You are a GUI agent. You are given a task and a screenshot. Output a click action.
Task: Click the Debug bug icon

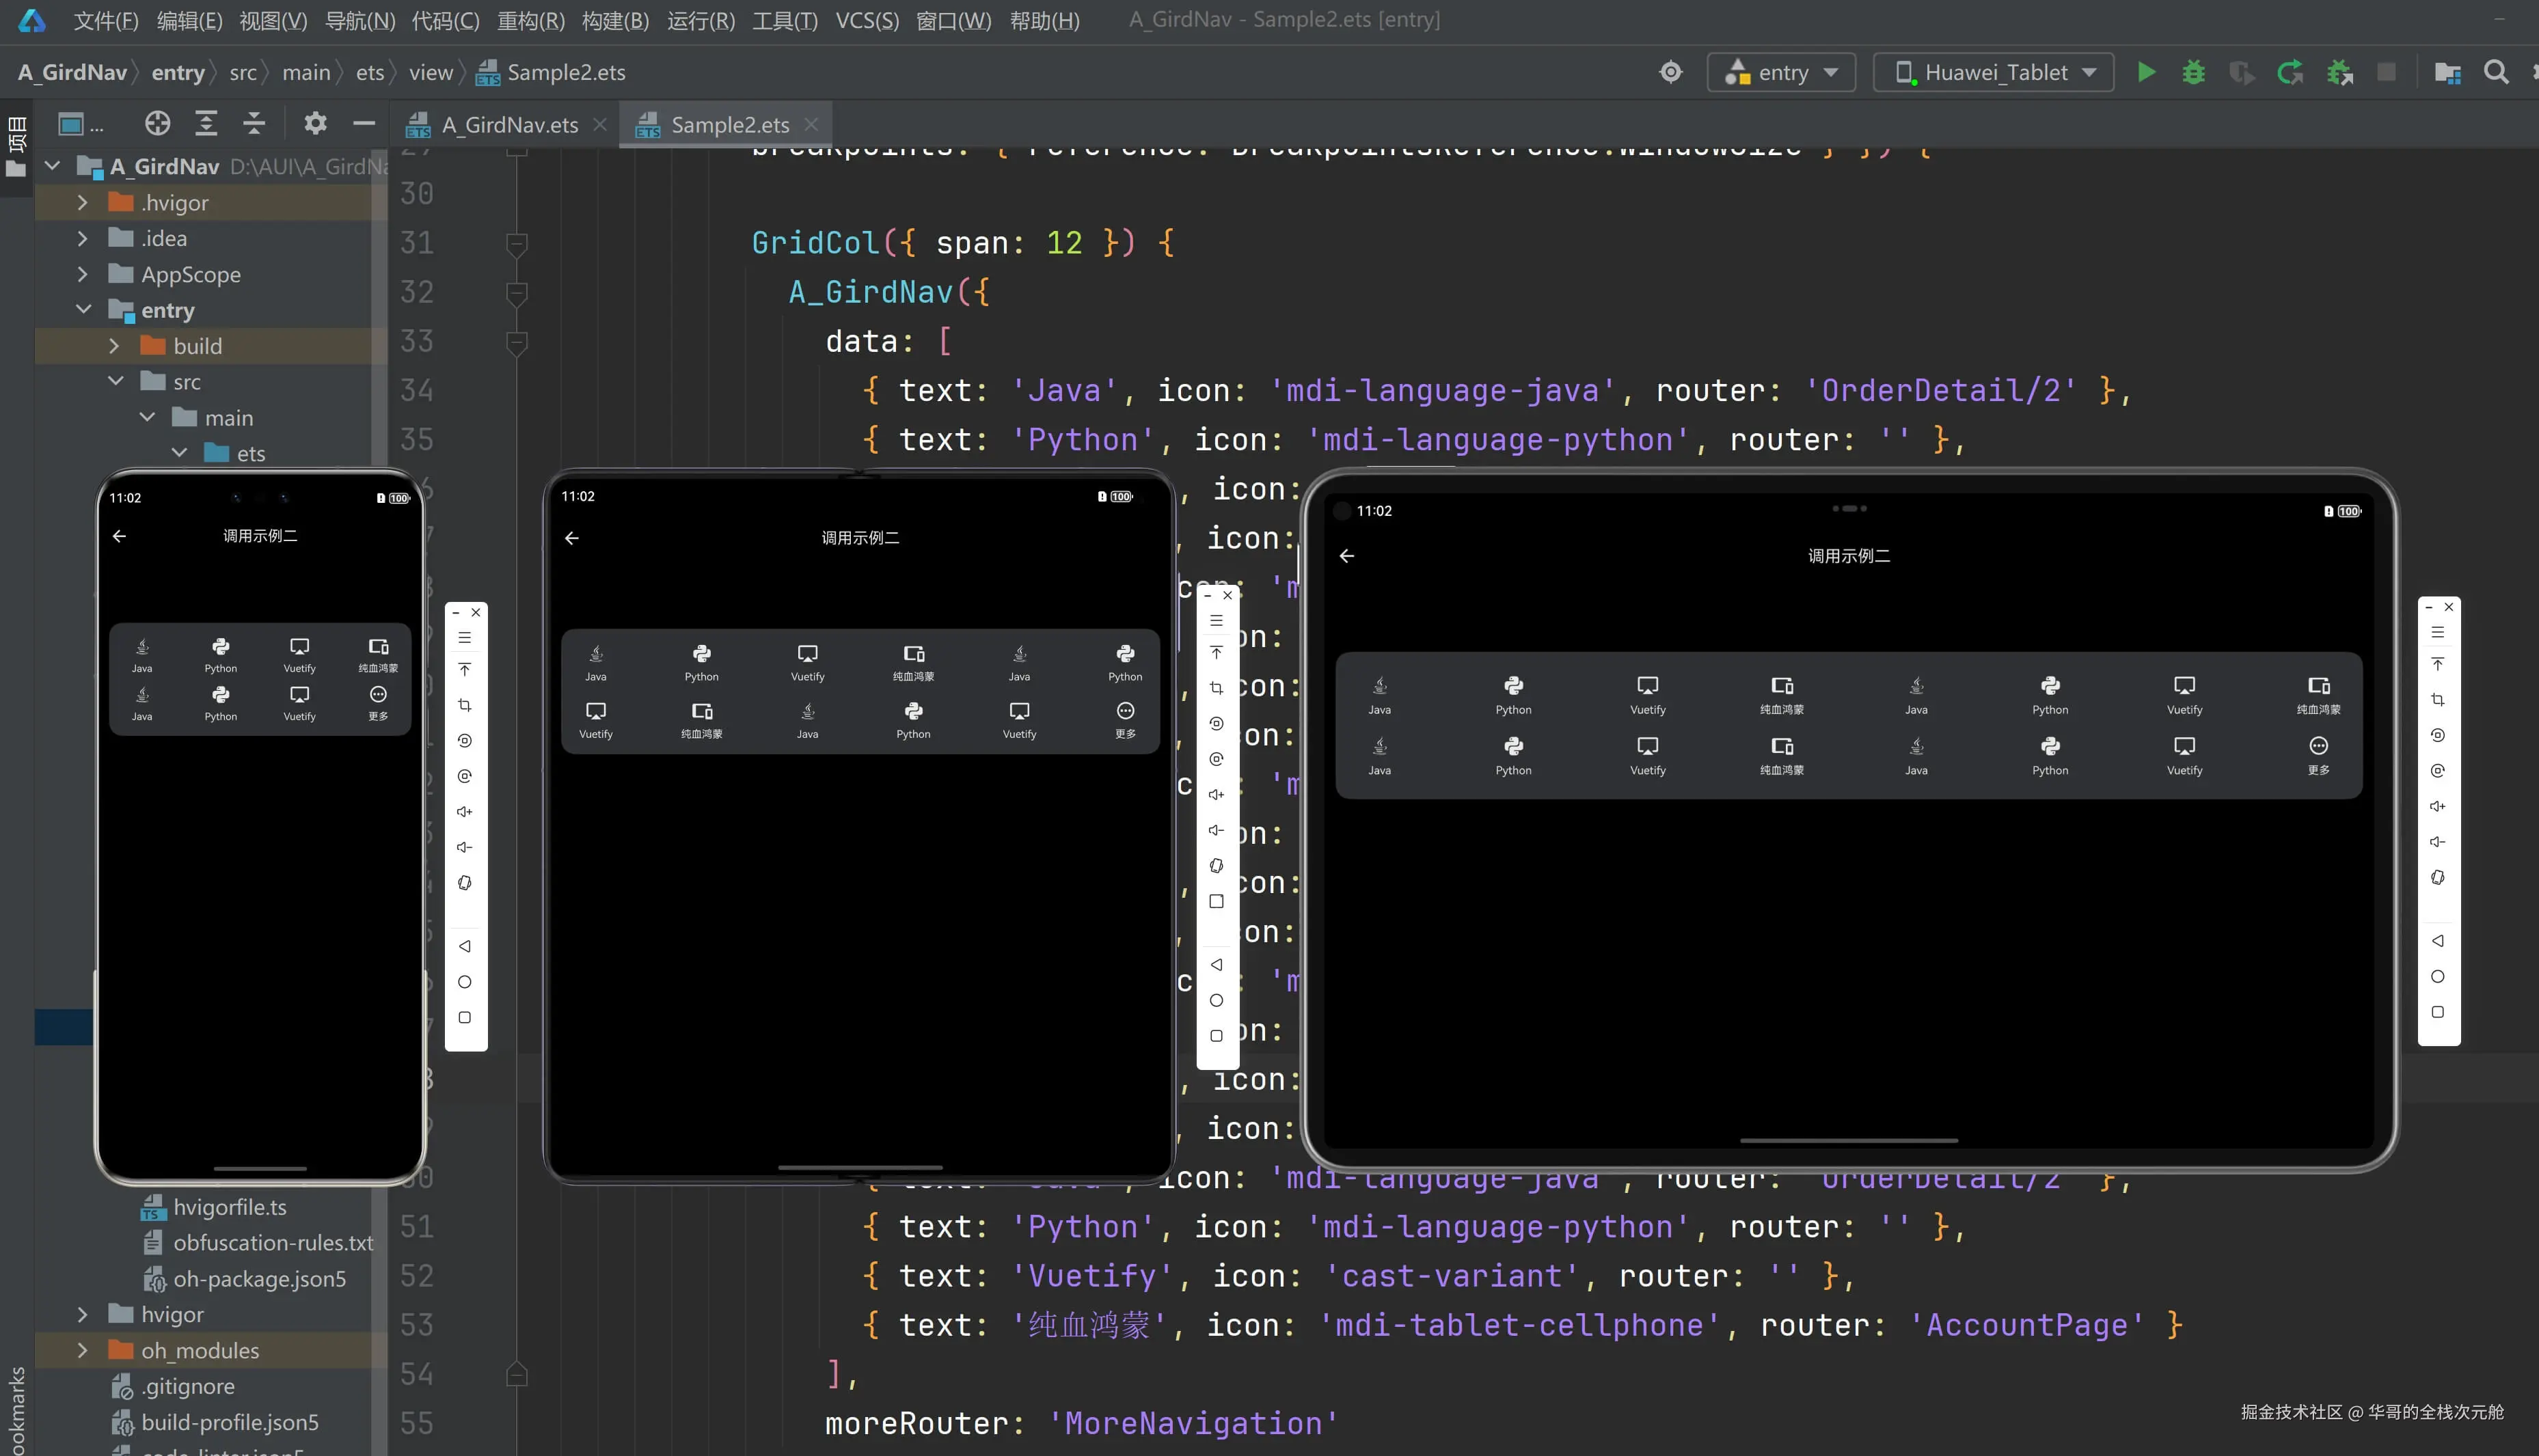(2193, 72)
